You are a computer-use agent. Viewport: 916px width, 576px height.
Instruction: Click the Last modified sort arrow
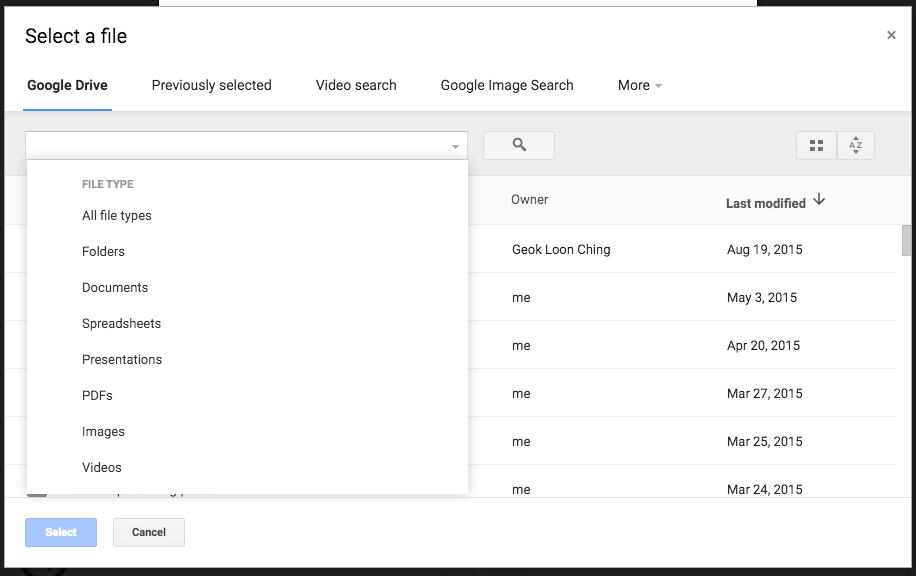[819, 199]
